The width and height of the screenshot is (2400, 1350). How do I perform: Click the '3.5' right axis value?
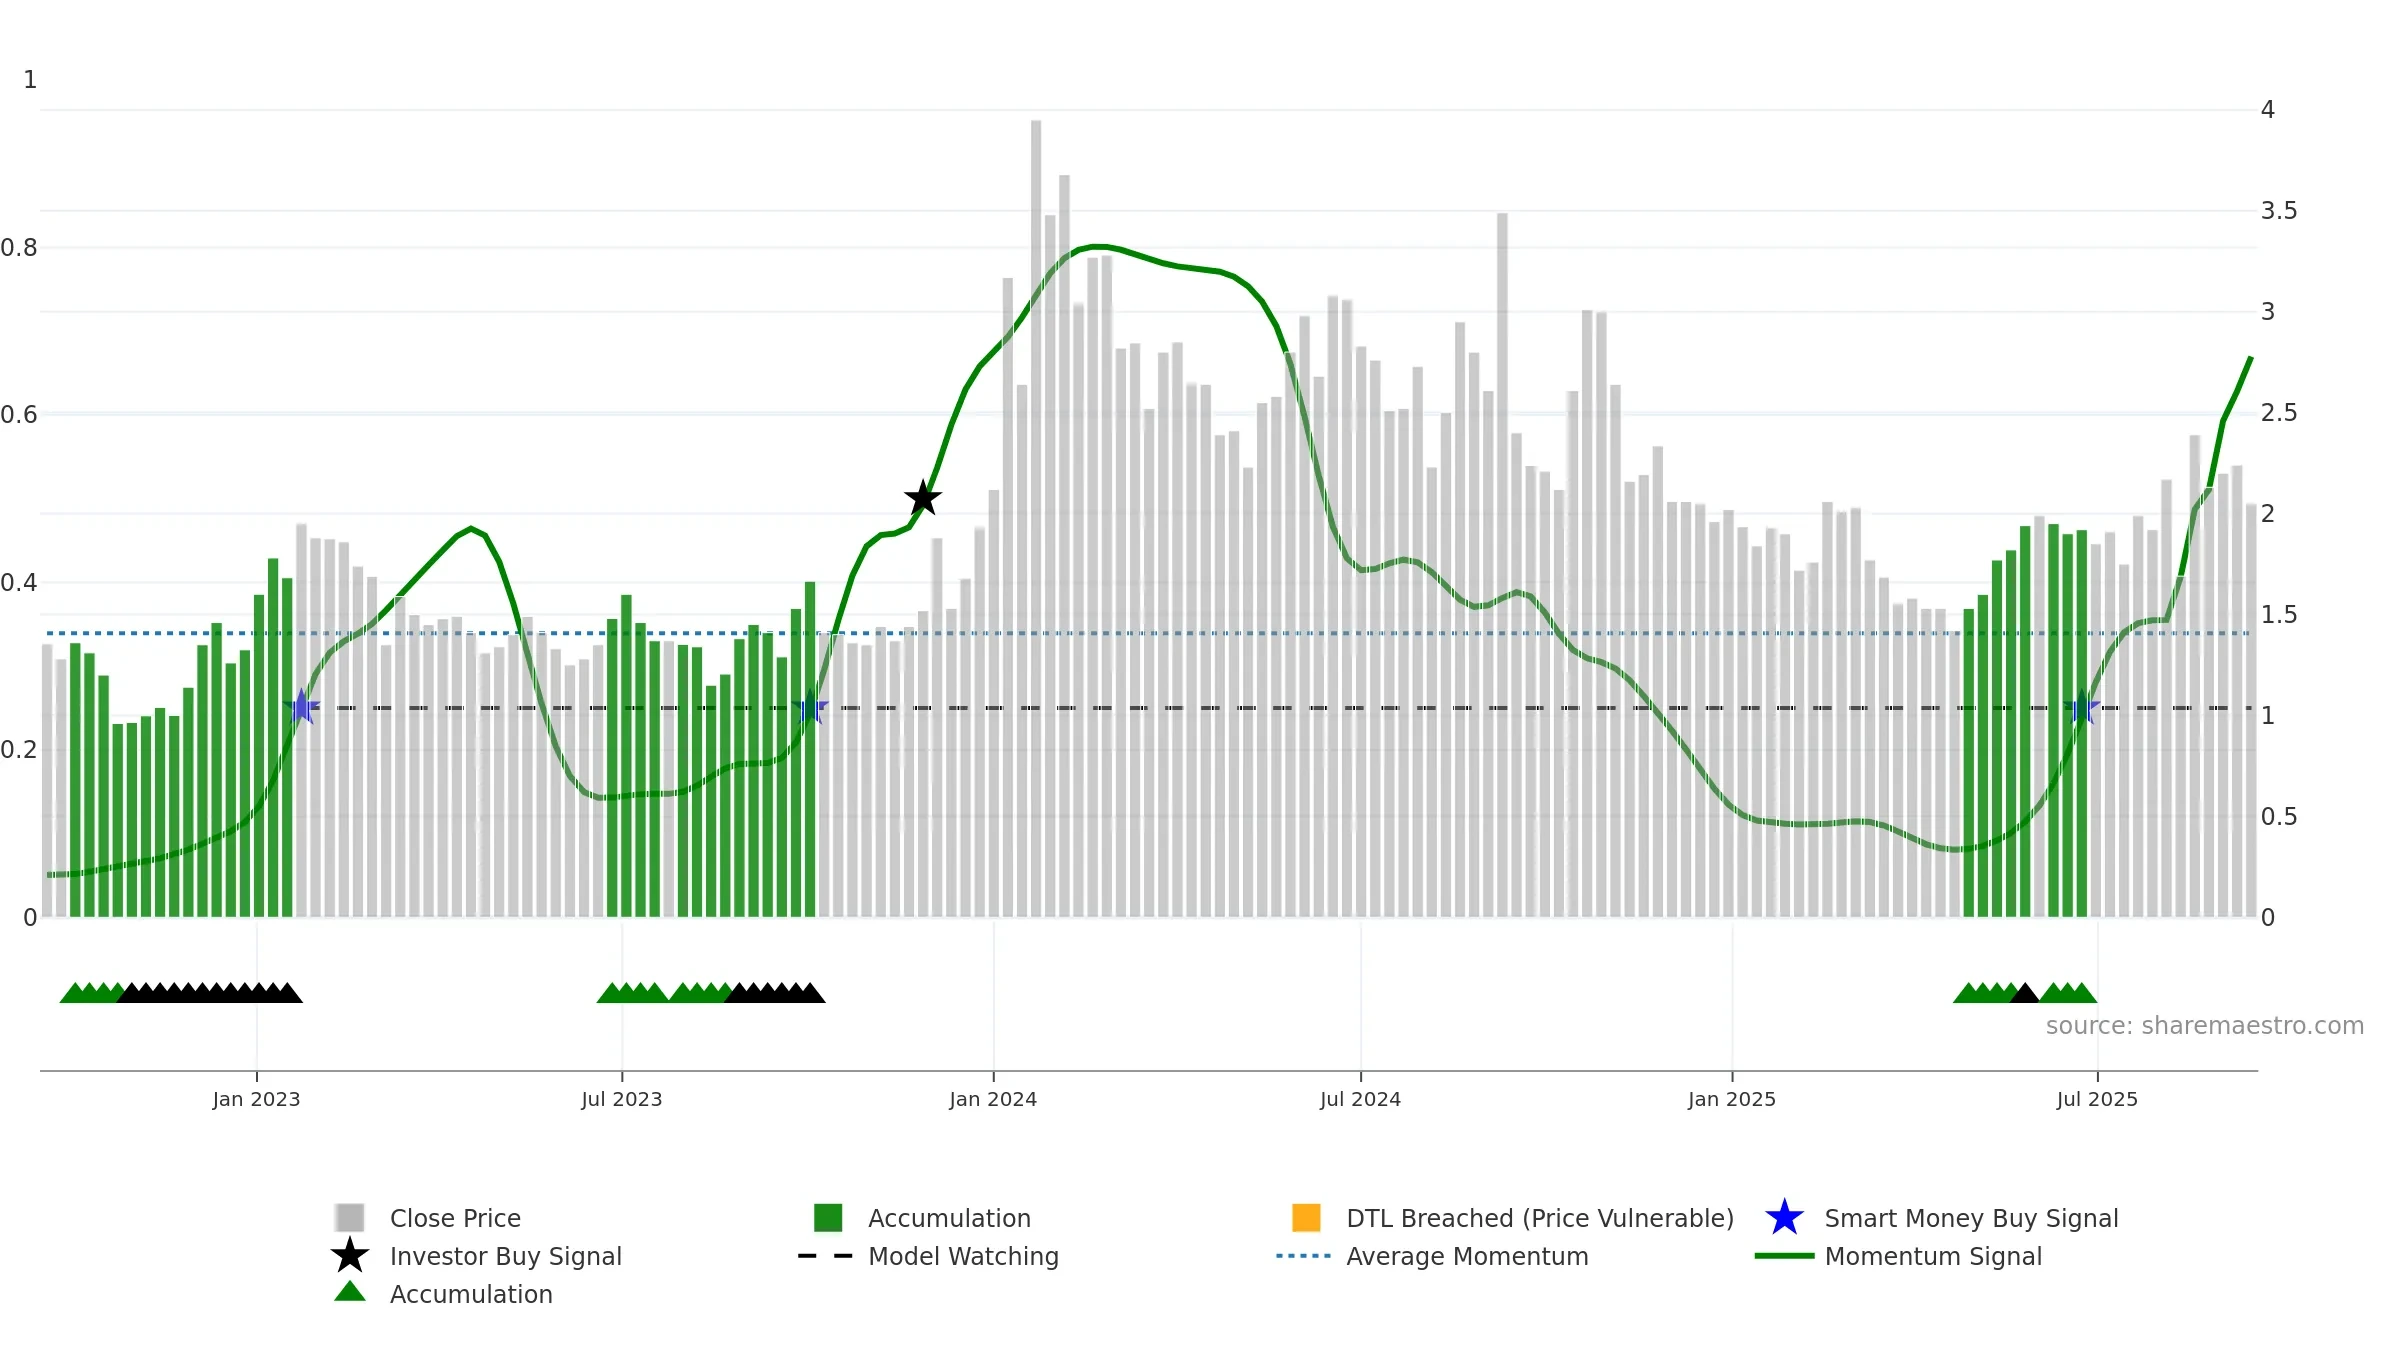[x=2279, y=211]
